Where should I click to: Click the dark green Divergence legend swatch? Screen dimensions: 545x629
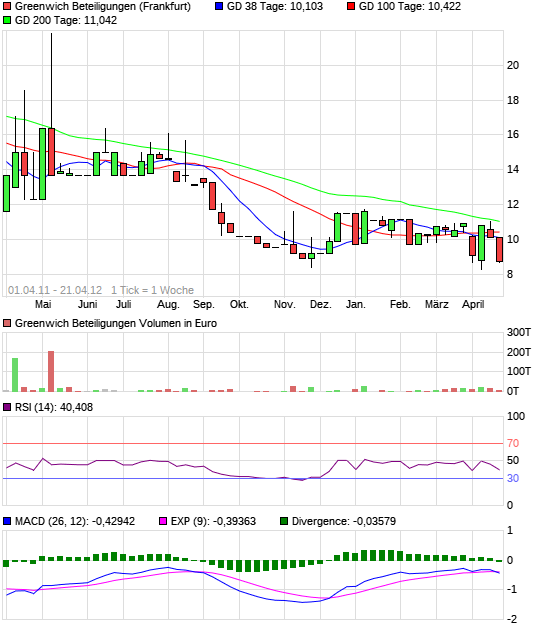pyautogui.click(x=284, y=521)
